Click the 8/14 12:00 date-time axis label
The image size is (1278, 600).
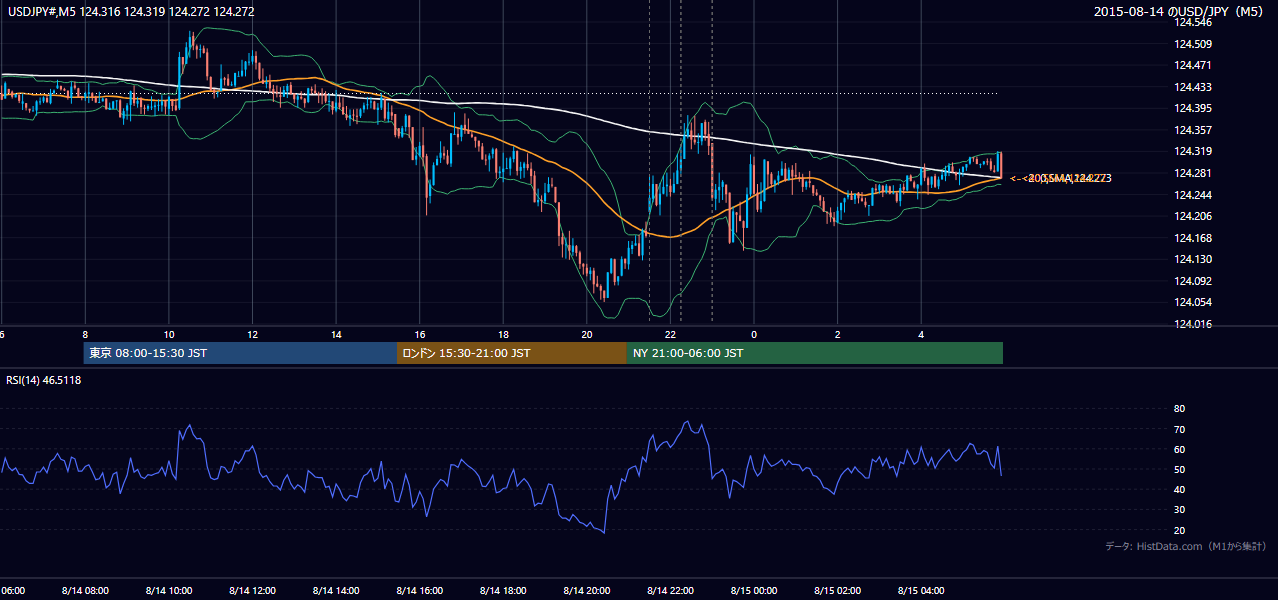(252, 591)
